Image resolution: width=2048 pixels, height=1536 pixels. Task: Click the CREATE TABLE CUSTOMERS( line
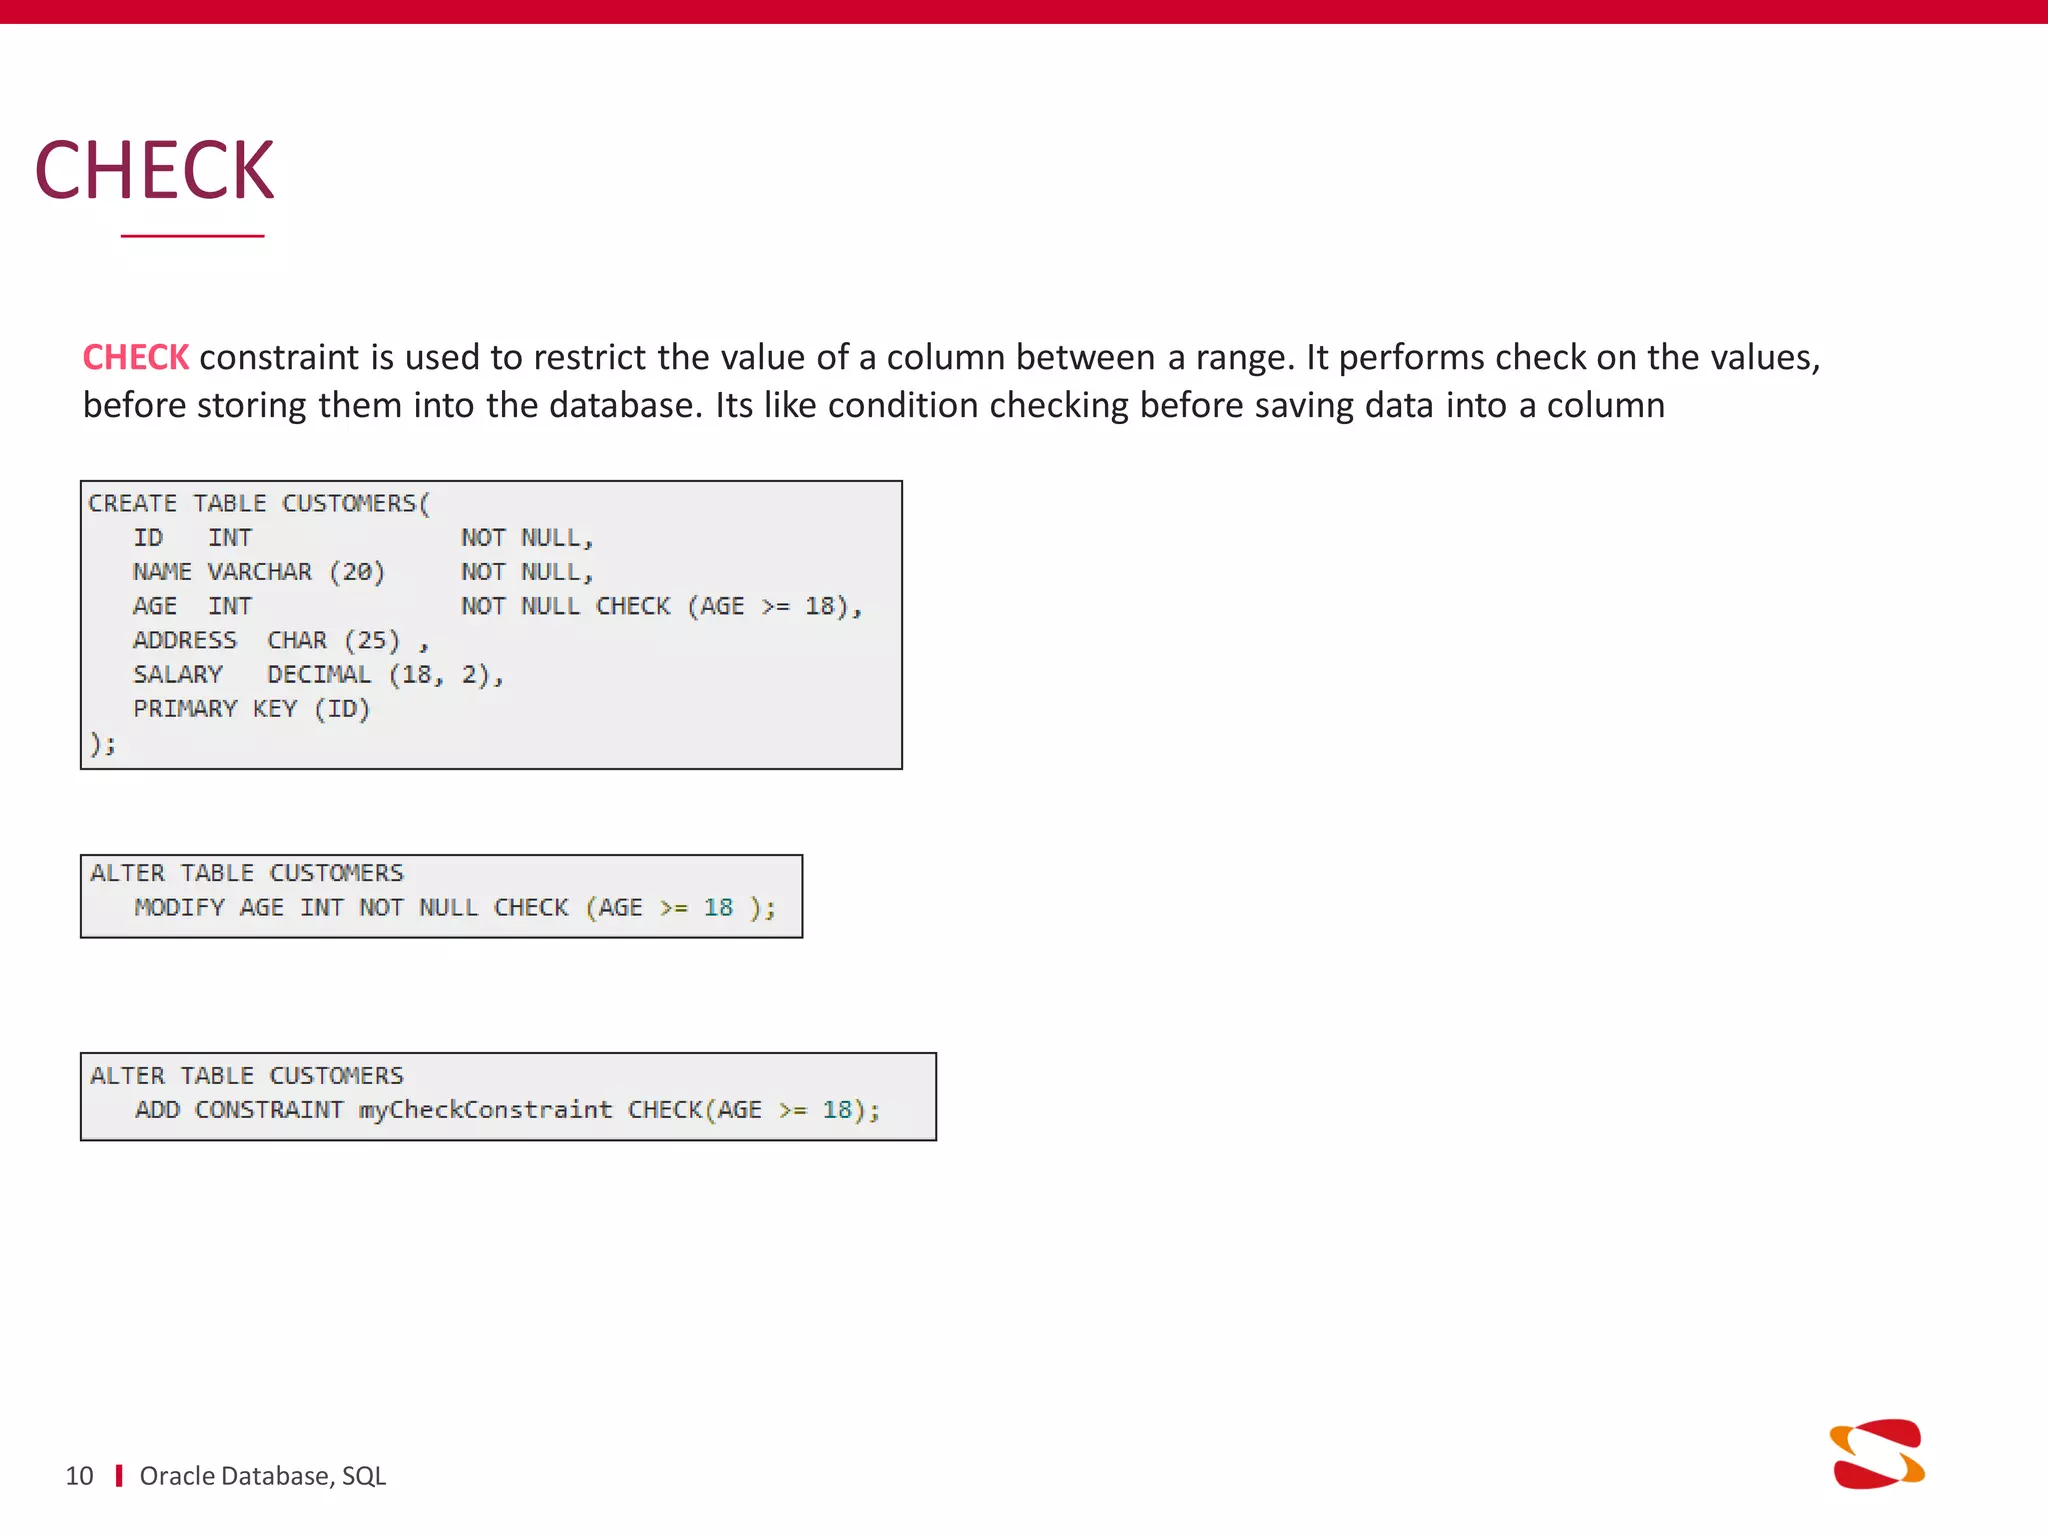click(x=259, y=503)
